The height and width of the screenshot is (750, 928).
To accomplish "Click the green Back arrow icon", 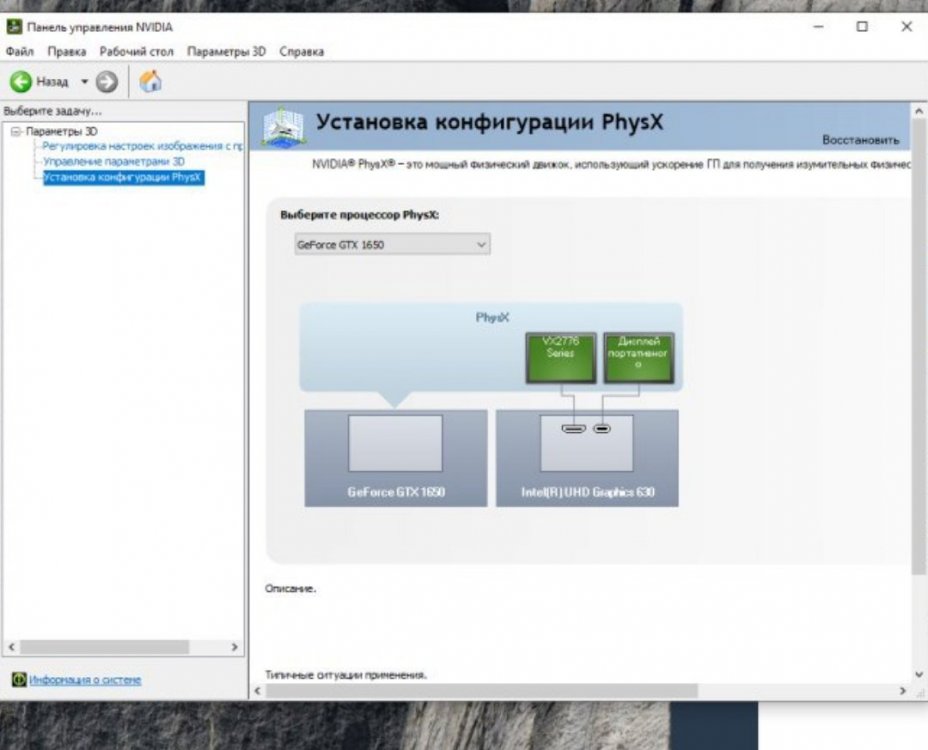I will (20, 82).
